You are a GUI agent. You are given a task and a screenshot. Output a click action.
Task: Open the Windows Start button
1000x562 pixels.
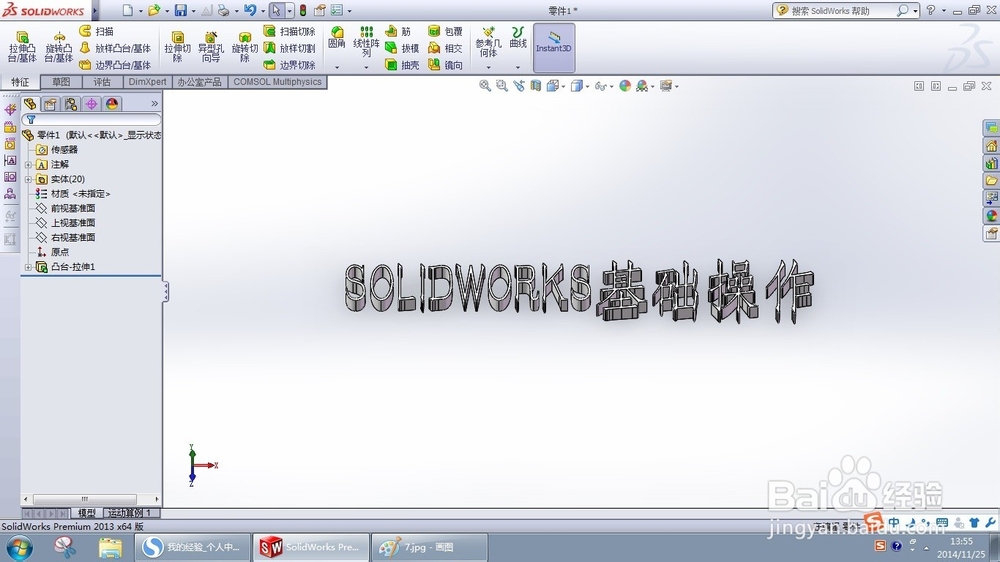pyautogui.click(x=20, y=547)
